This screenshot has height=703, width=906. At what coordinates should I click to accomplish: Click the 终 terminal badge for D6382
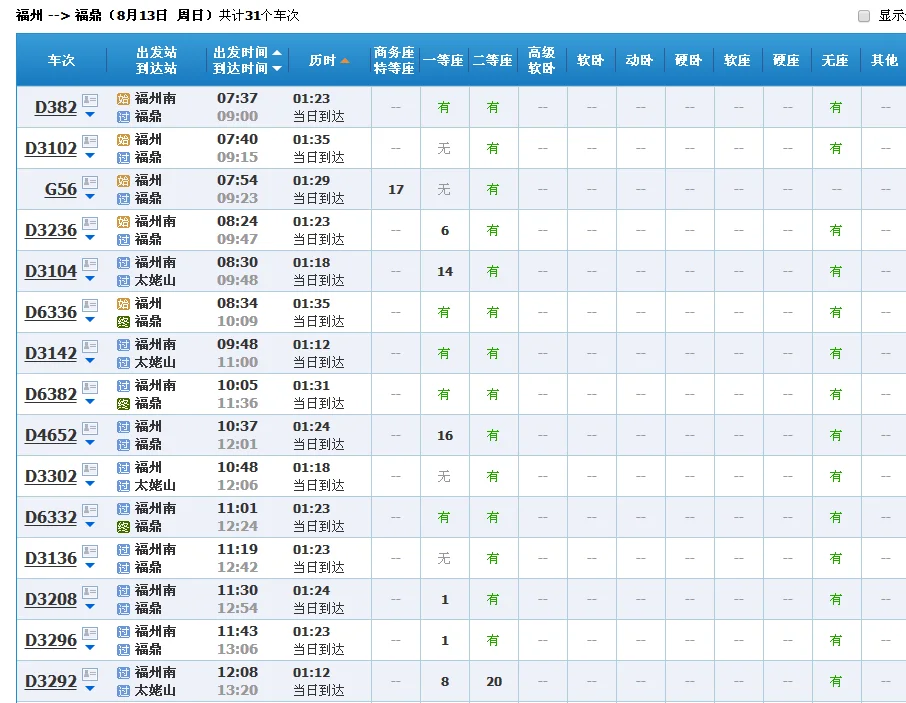123,403
